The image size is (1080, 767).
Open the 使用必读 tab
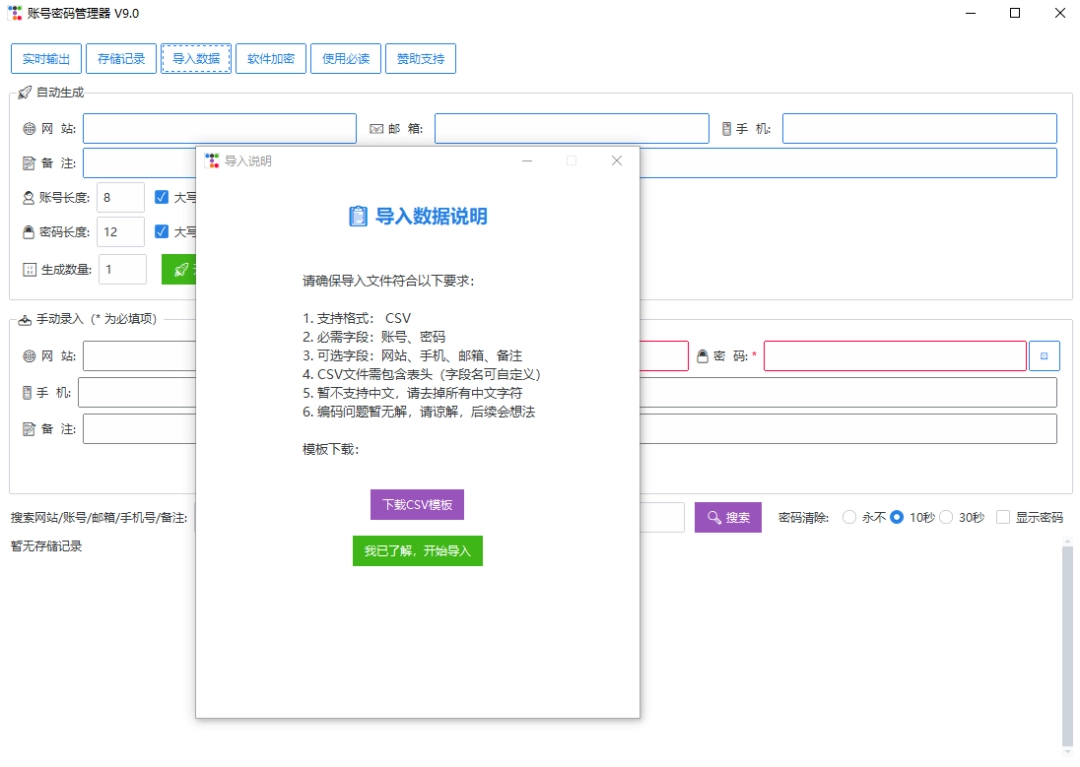346,59
